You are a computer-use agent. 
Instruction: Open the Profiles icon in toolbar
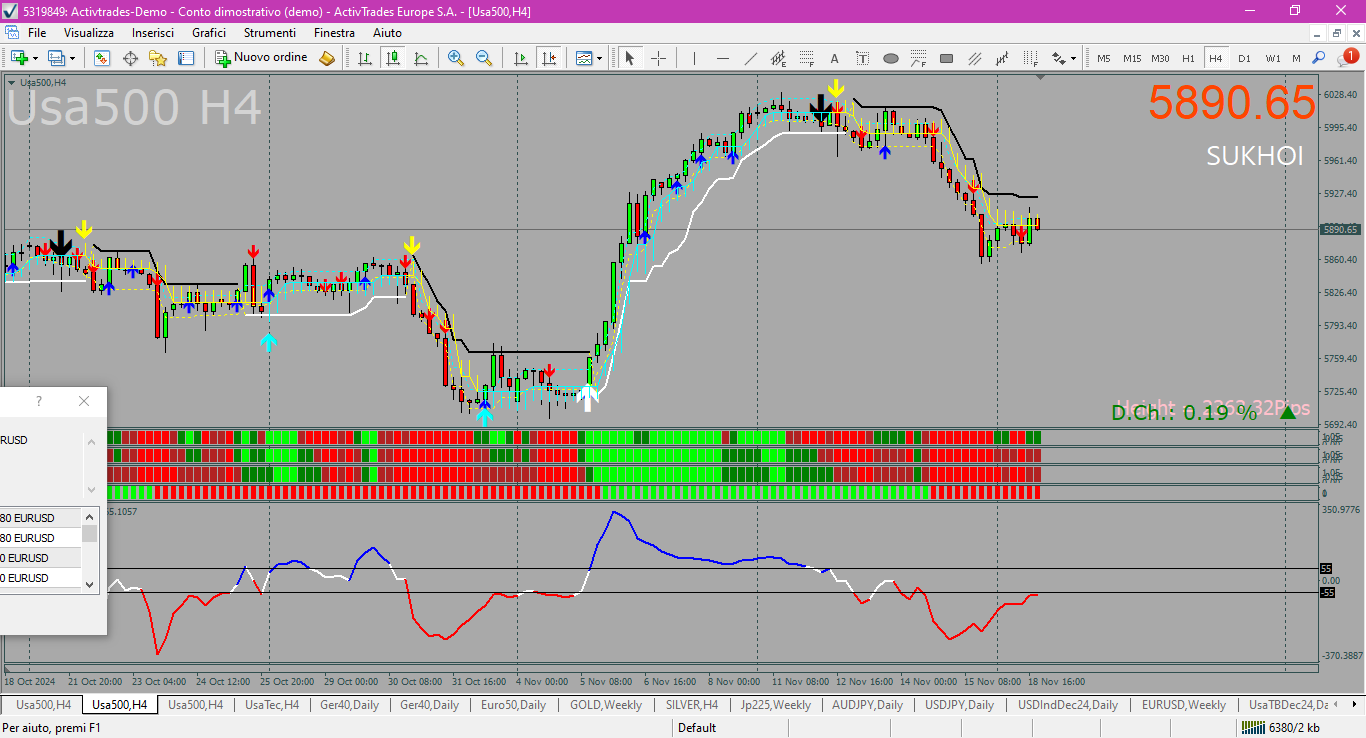(56, 58)
